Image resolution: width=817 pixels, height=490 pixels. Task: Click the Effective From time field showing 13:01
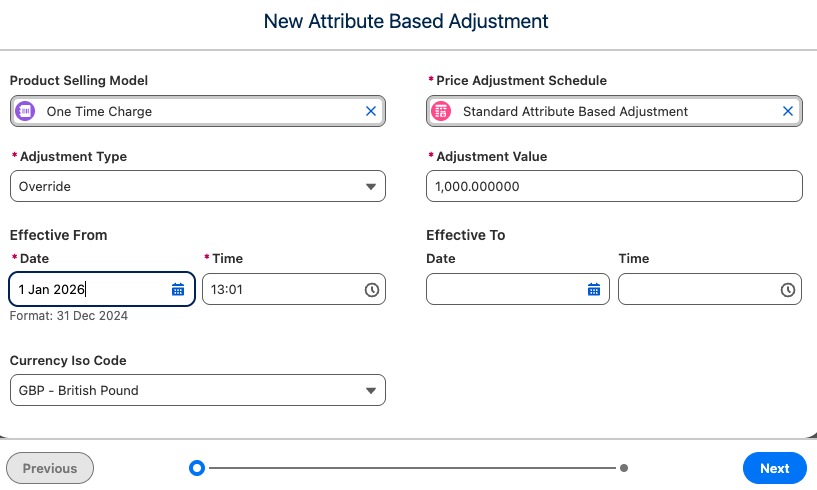click(280, 289)
